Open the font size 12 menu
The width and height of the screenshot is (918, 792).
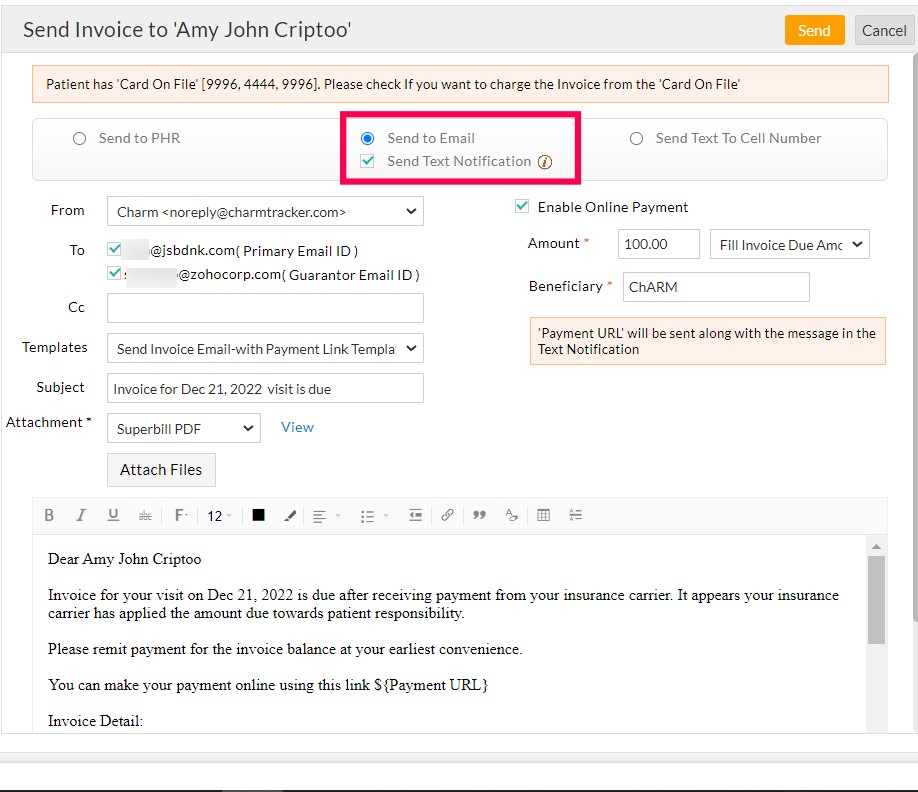pyautogui.click(x=219, y=516)
